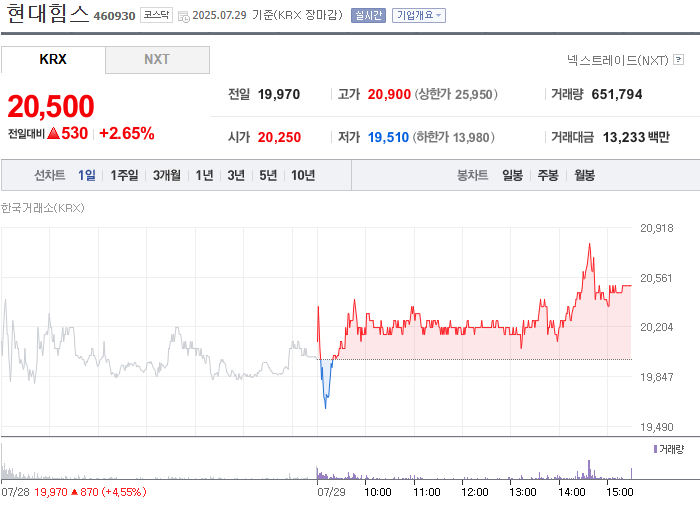Image resolution: width=700 pixels, height=505 pixels.
Task: Select the 1주일 line chart period
Action: click(x=124, y=175)
